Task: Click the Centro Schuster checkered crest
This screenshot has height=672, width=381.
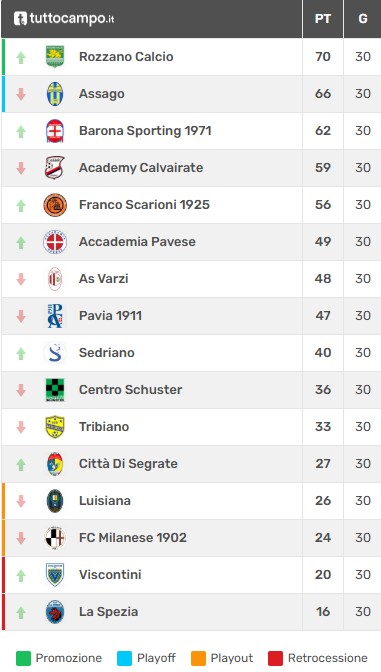Action: click(x=55, y=390)
